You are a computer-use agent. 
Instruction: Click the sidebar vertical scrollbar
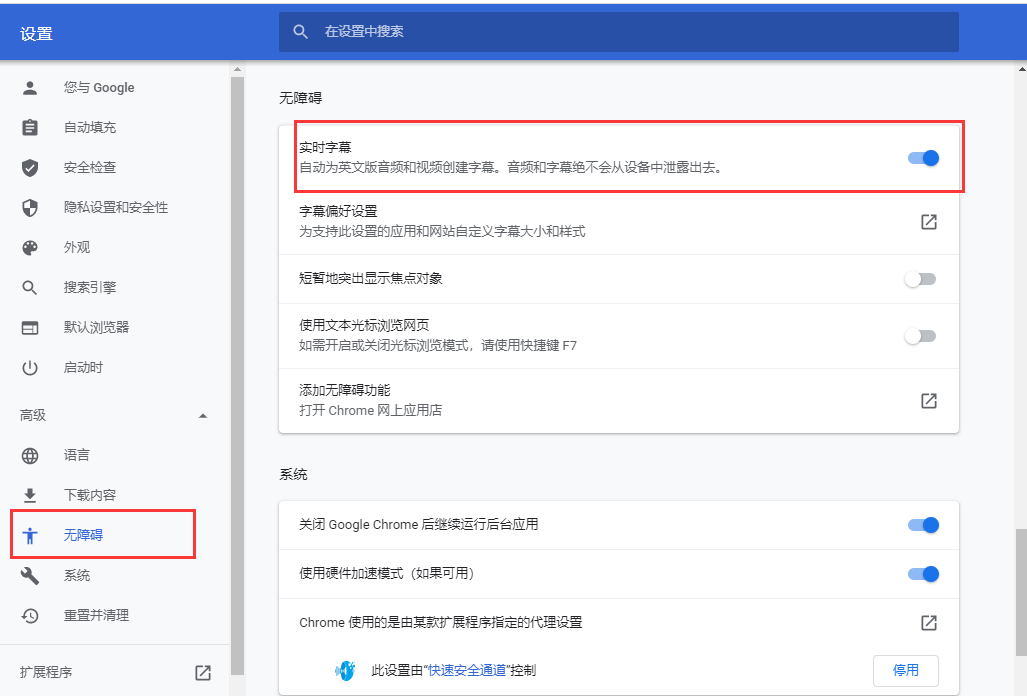click(237, 375)
